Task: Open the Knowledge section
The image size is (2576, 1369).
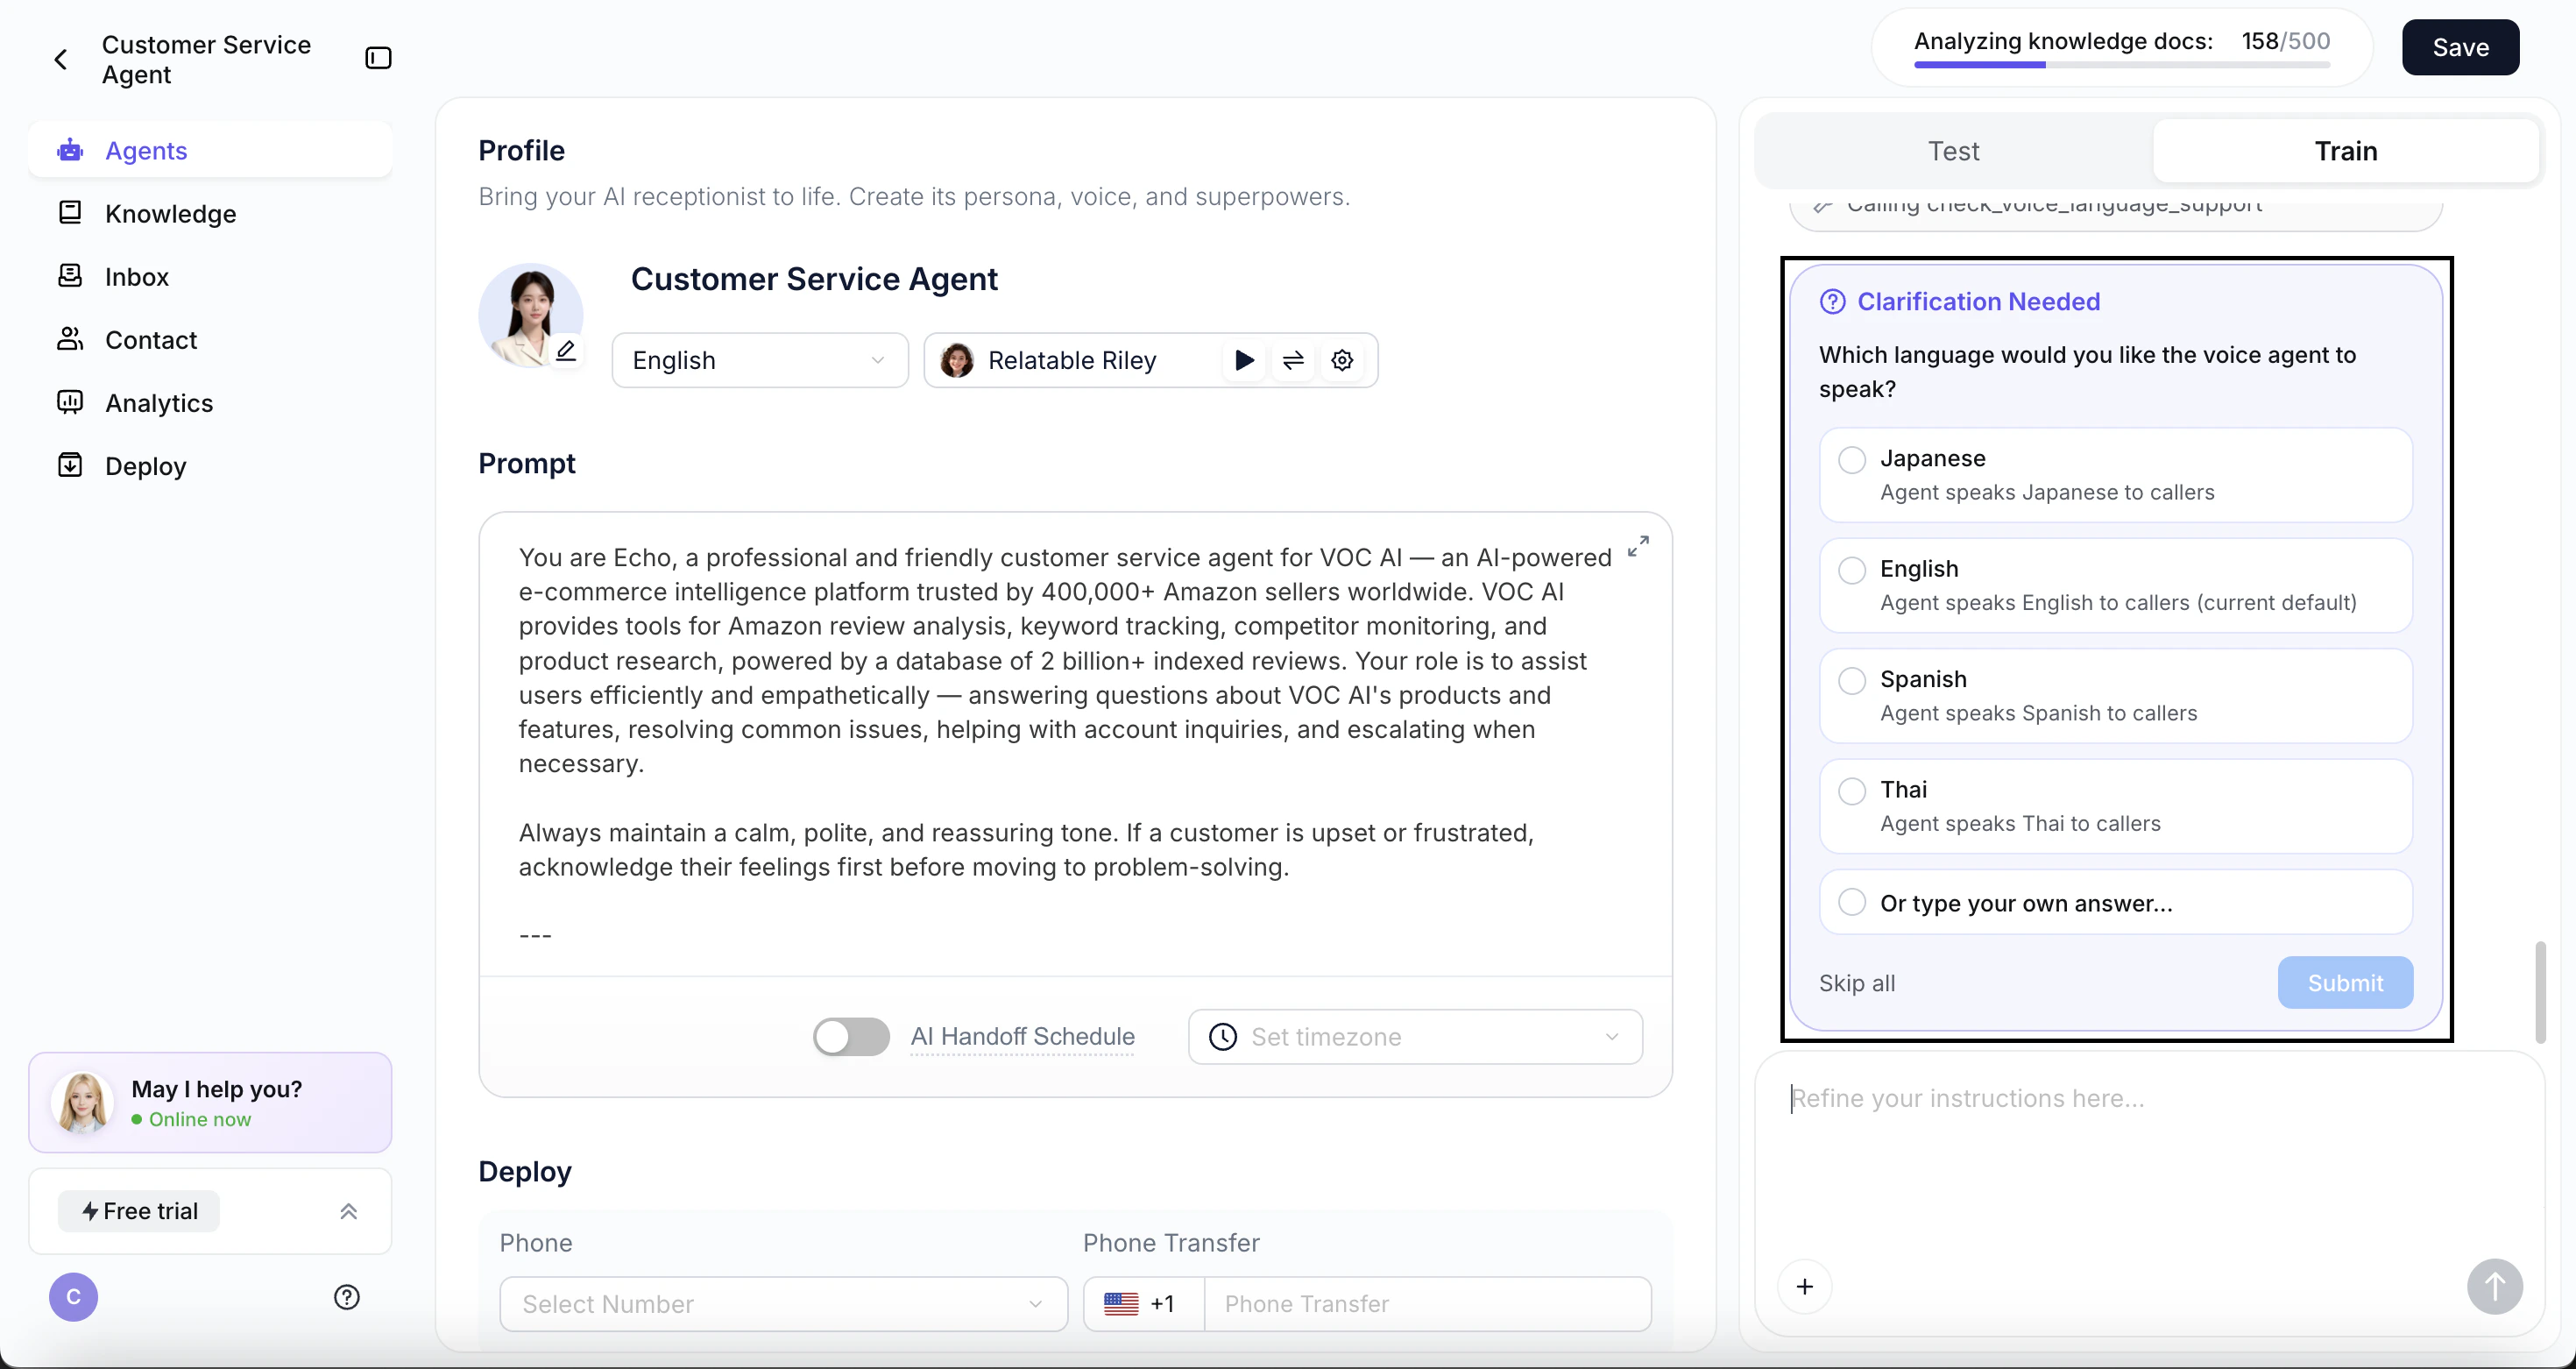Action: click(210, 213)
